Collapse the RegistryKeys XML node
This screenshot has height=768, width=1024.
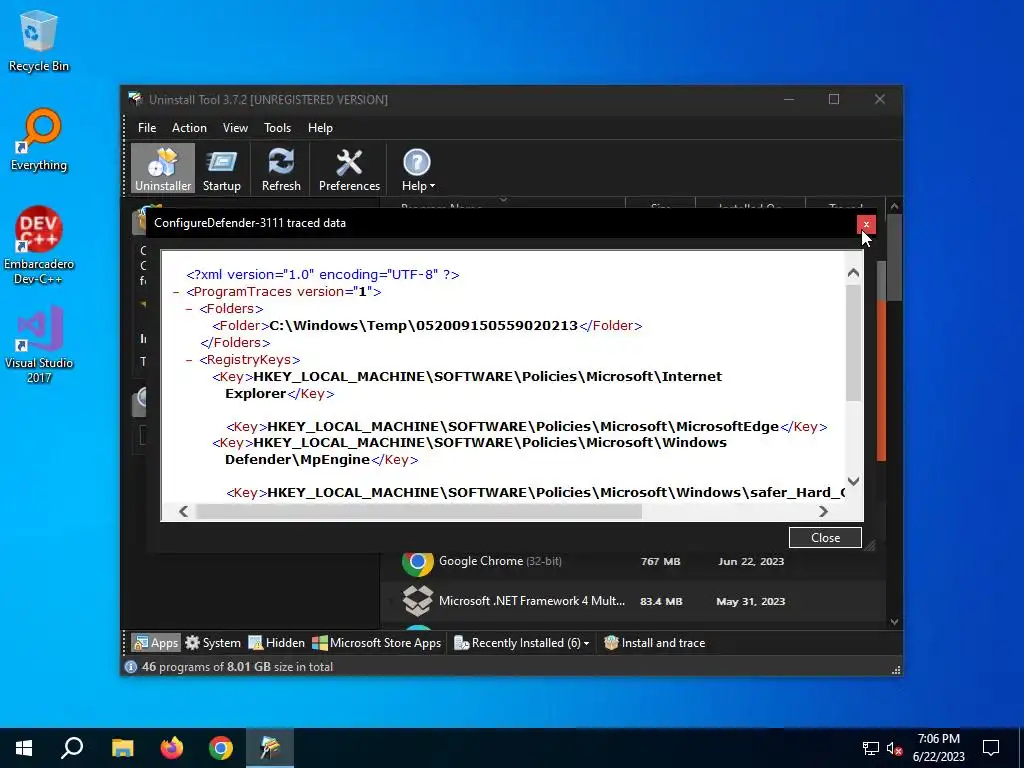(x=189, y=360)
